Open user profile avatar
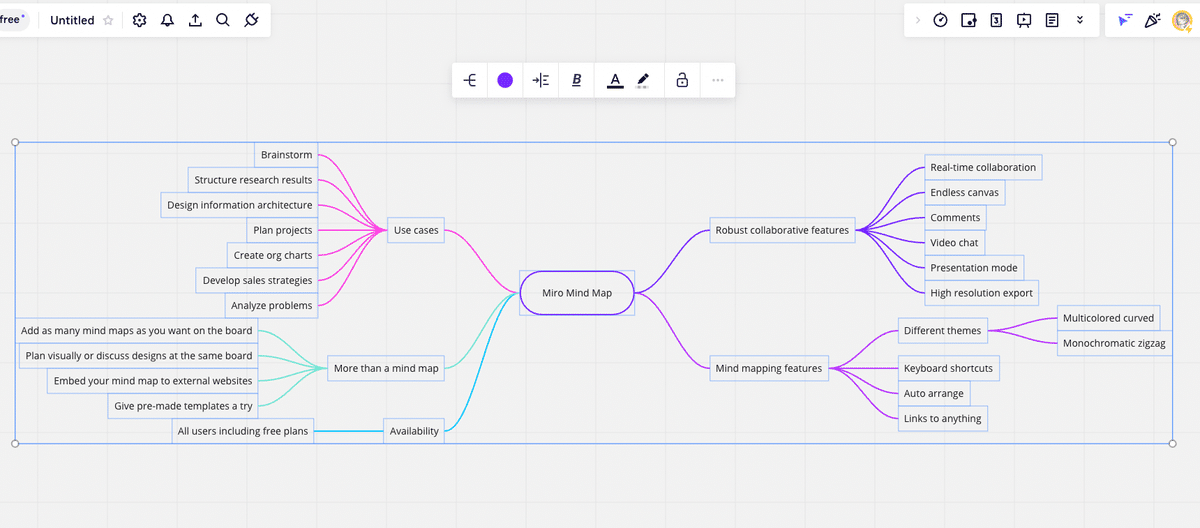This screenshot has height=528, width=1200. tap(1182, 20)
